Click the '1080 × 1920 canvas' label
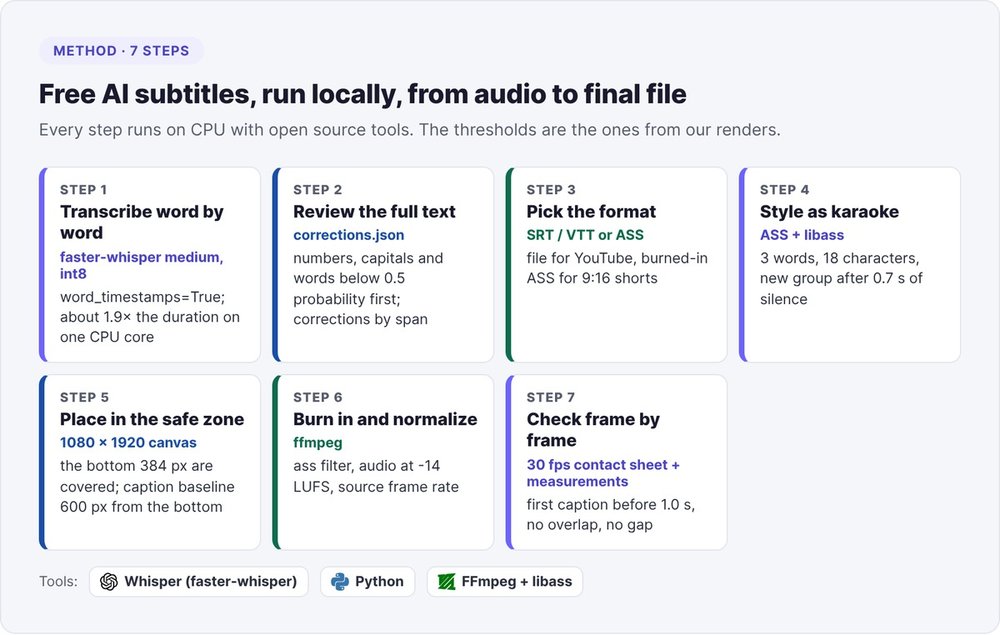Screen dimensions: 1000x635 (128, 442)
